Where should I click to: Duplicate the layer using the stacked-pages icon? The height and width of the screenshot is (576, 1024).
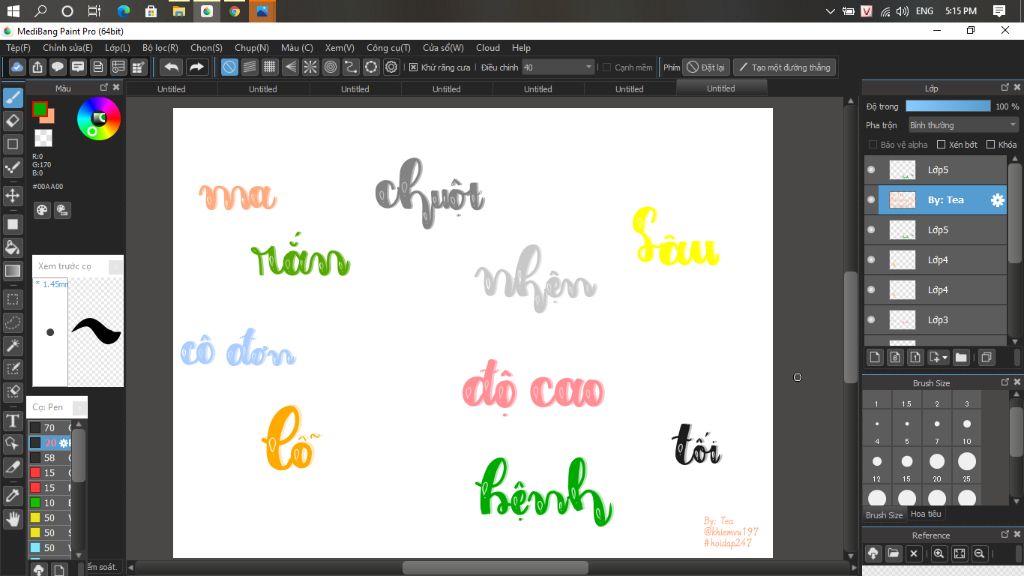coord(986,357)
